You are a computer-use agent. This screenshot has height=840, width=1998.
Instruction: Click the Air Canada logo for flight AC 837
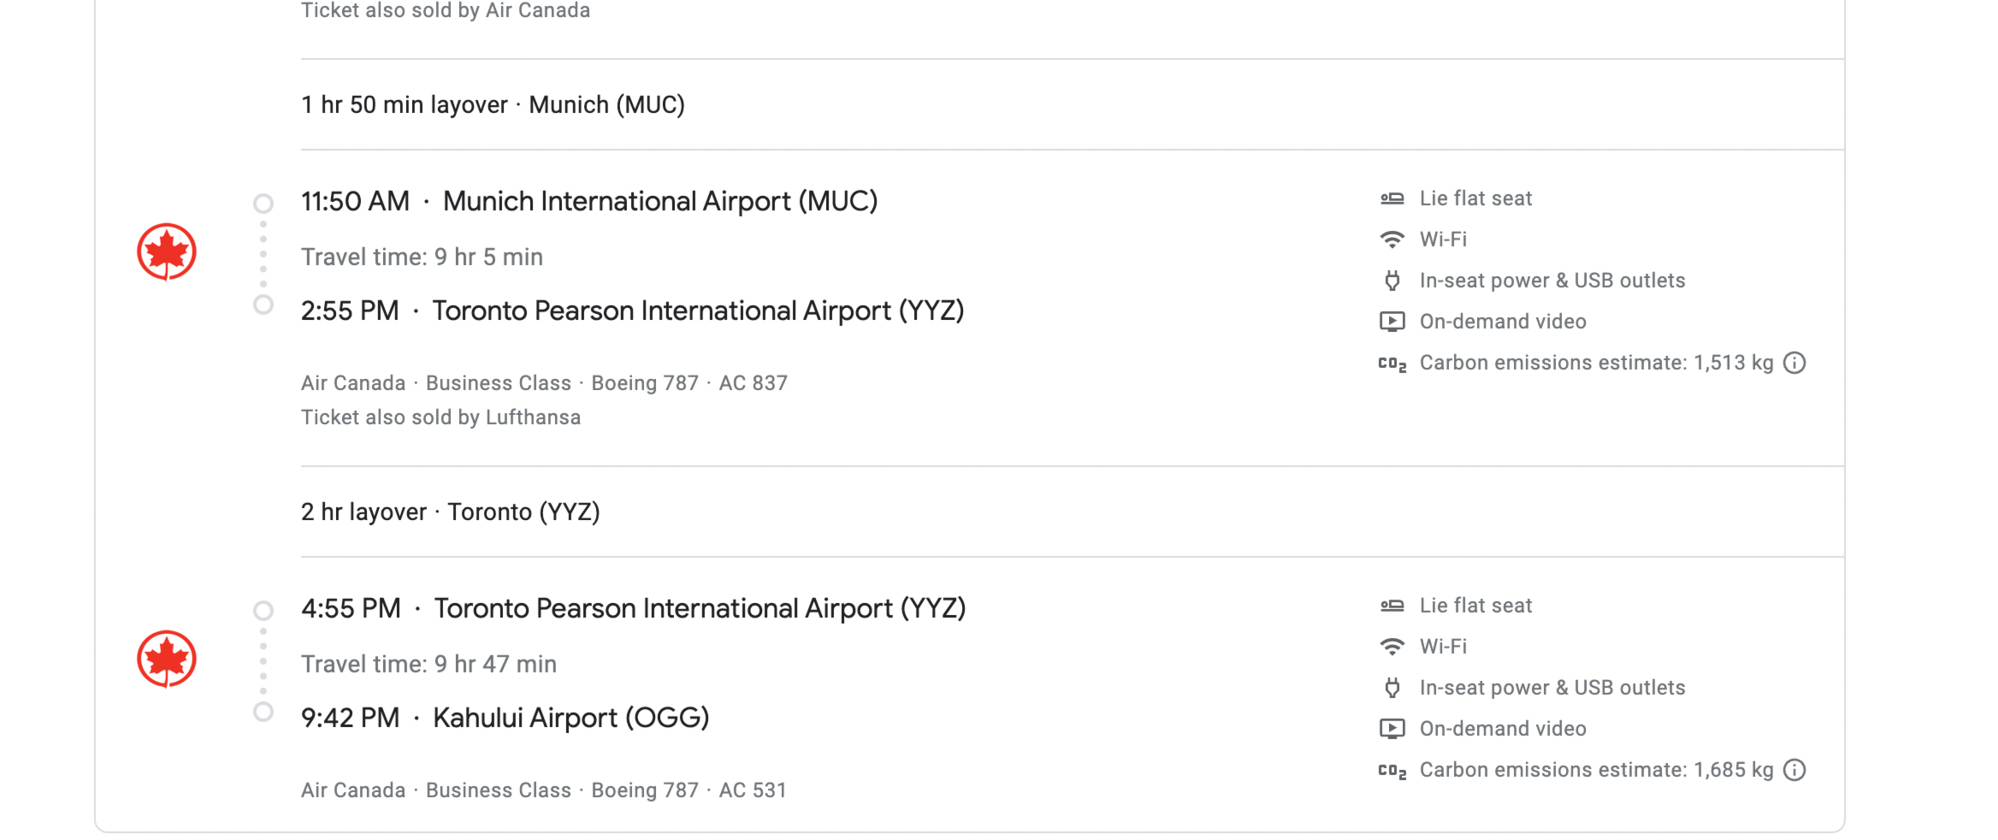coord(166,252)
